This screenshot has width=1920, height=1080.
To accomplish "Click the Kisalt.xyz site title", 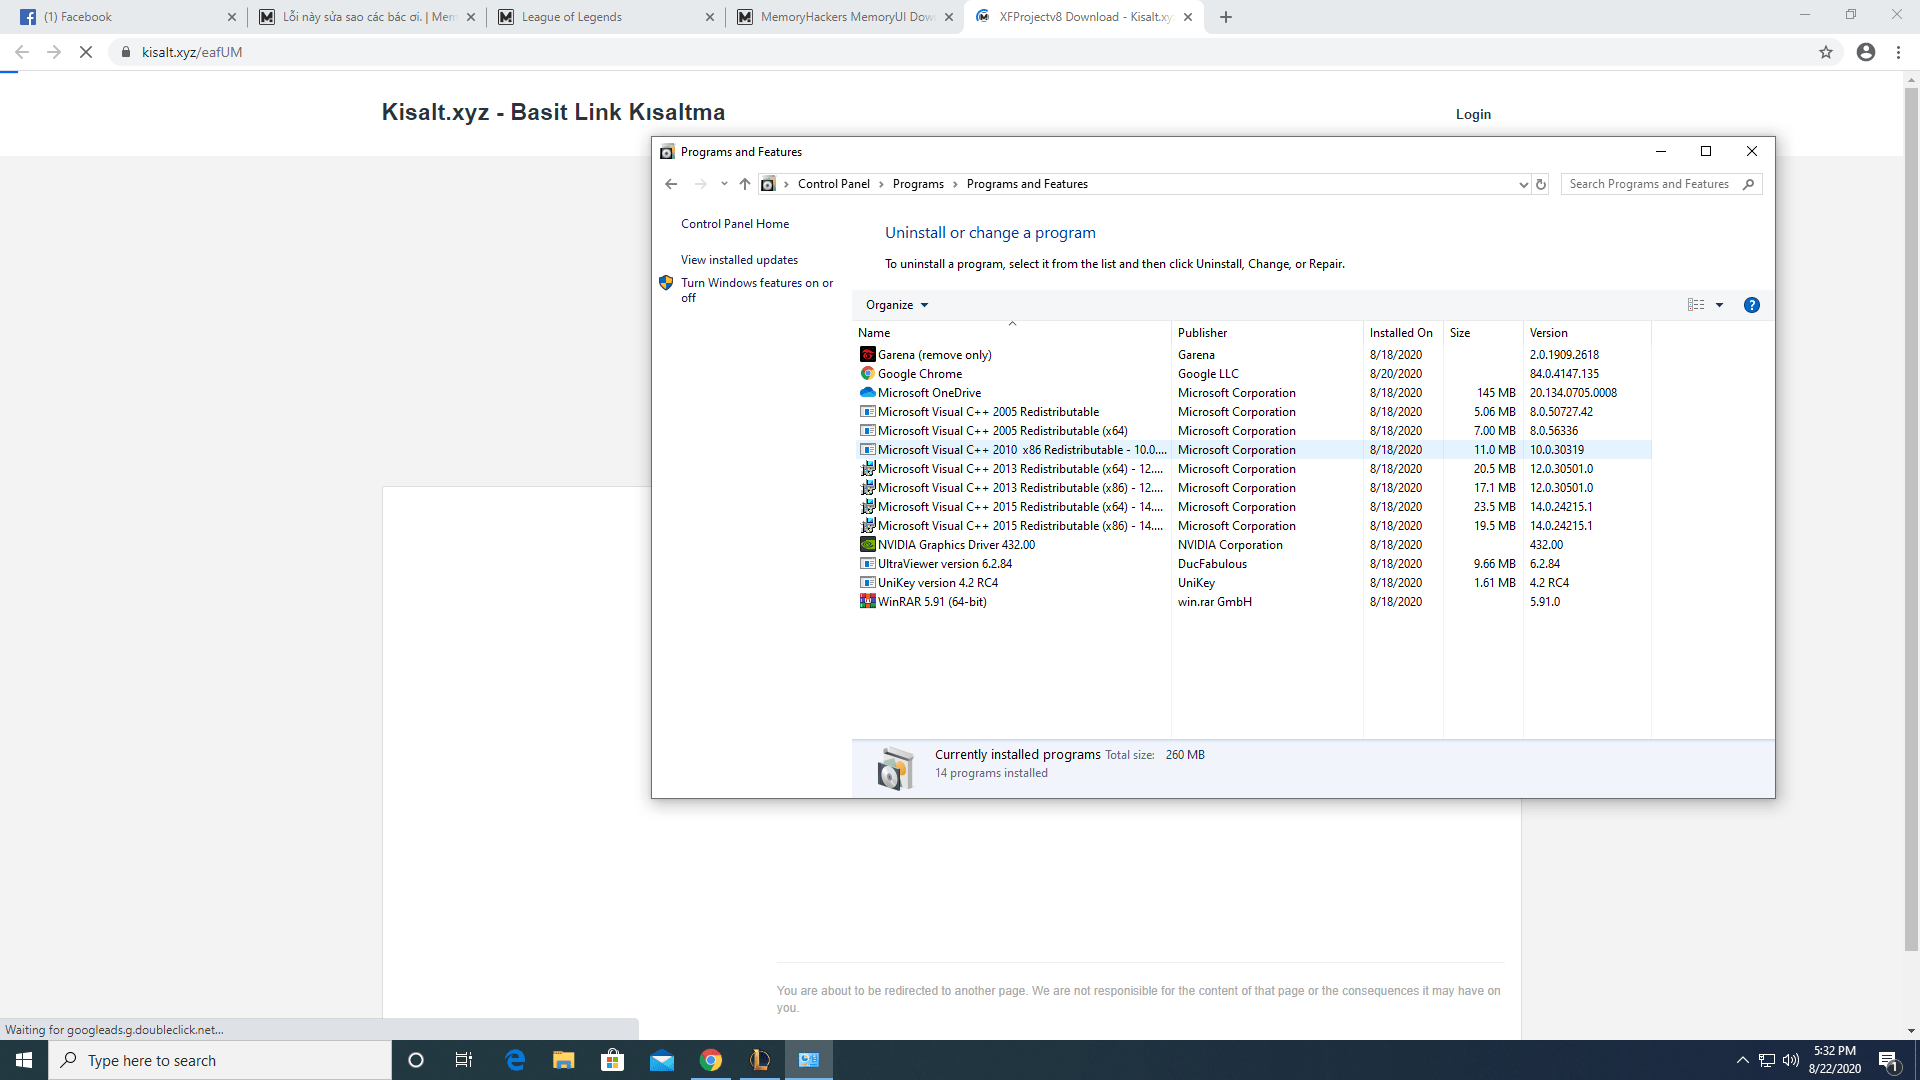I will 553,112.
